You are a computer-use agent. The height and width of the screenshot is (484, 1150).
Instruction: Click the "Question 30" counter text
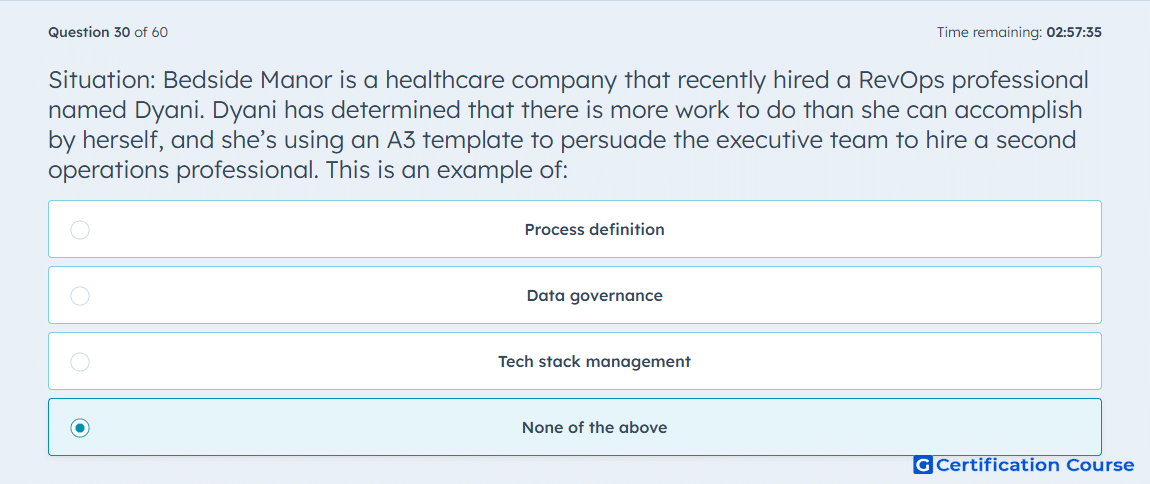89,32
